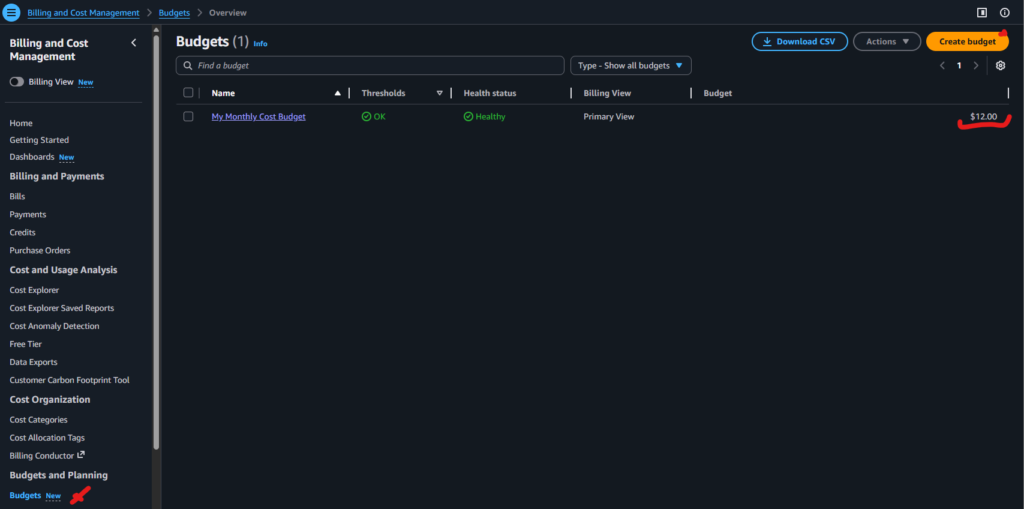This screenshot has width=1024, height=509.
Task: Open Cost Explorer in the sidebar
Action: click(x=34, y=290)
